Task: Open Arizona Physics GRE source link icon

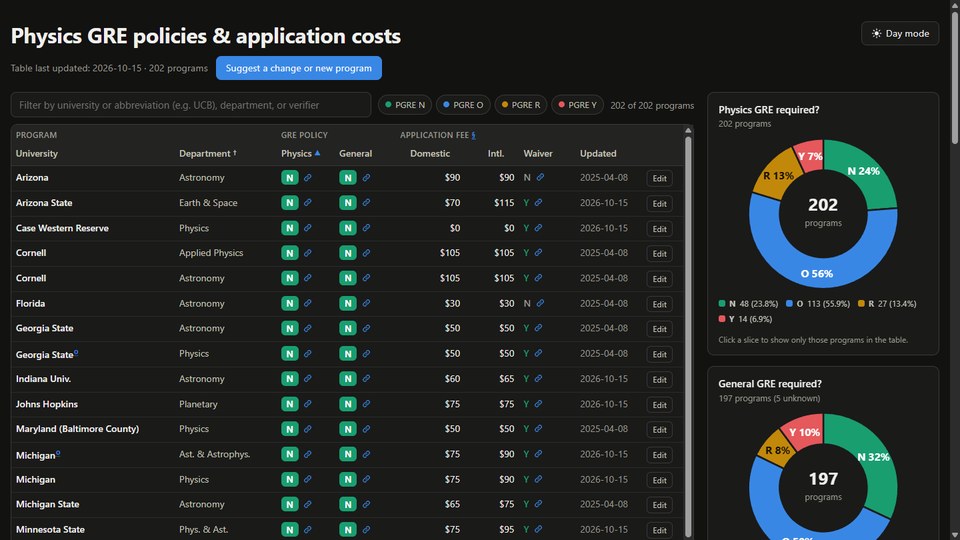Action: pos(307,178)
